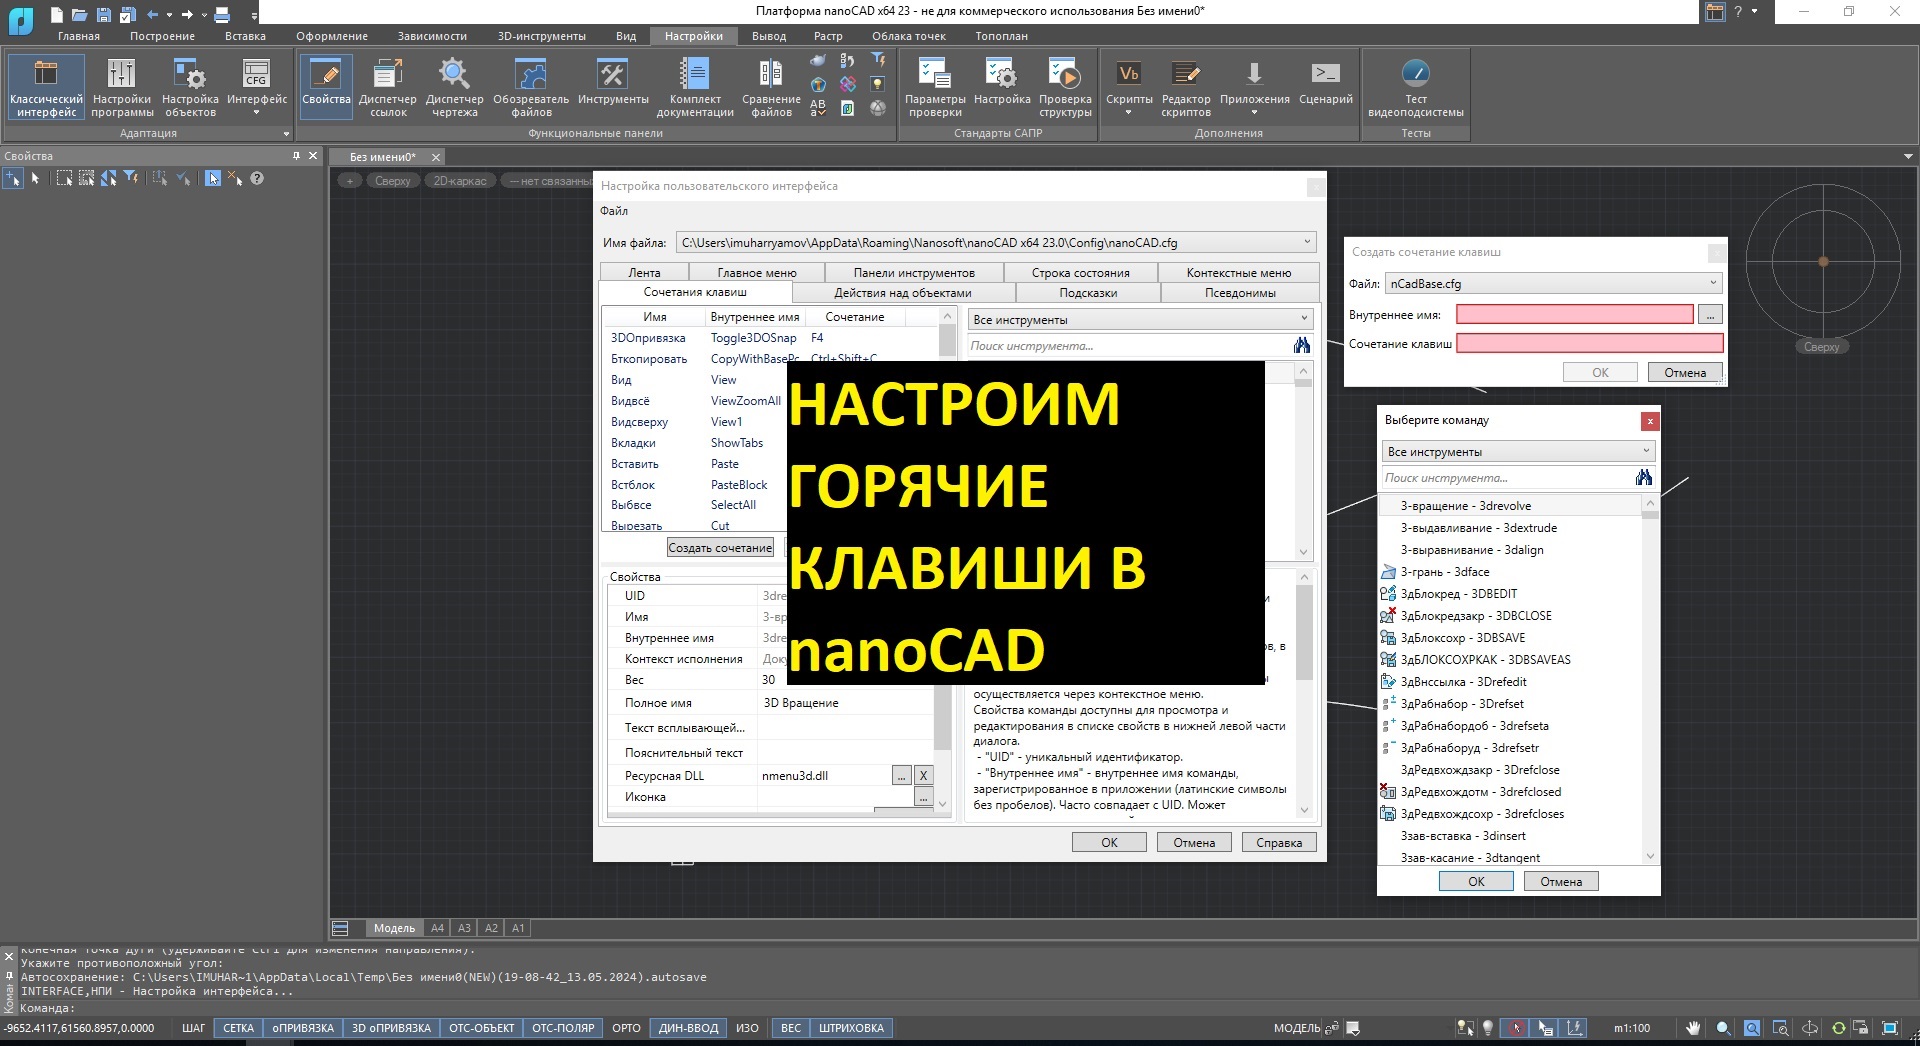Toggle ОРТО mode in the status bar
The height and width of the screenshot is (1046, 1920).
[625, 1027]
